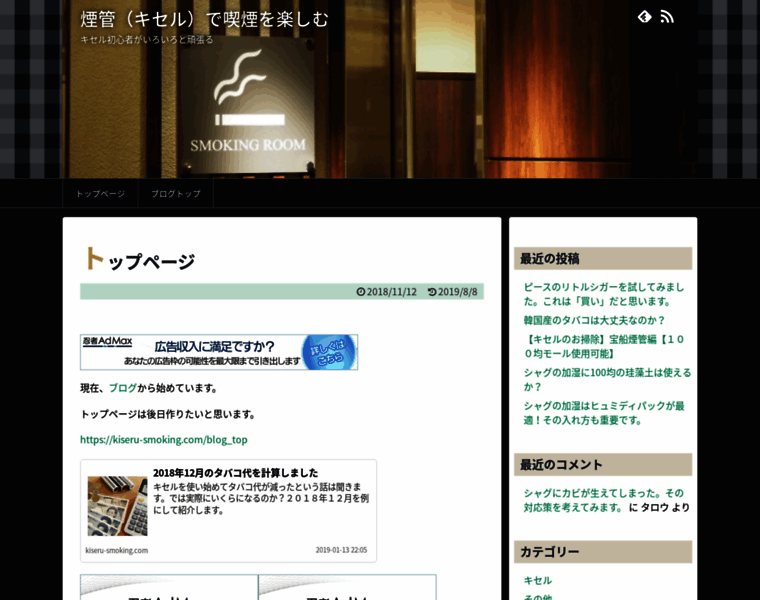Click kiseru-smoking.com domain text in blog card

pos(117,550)
